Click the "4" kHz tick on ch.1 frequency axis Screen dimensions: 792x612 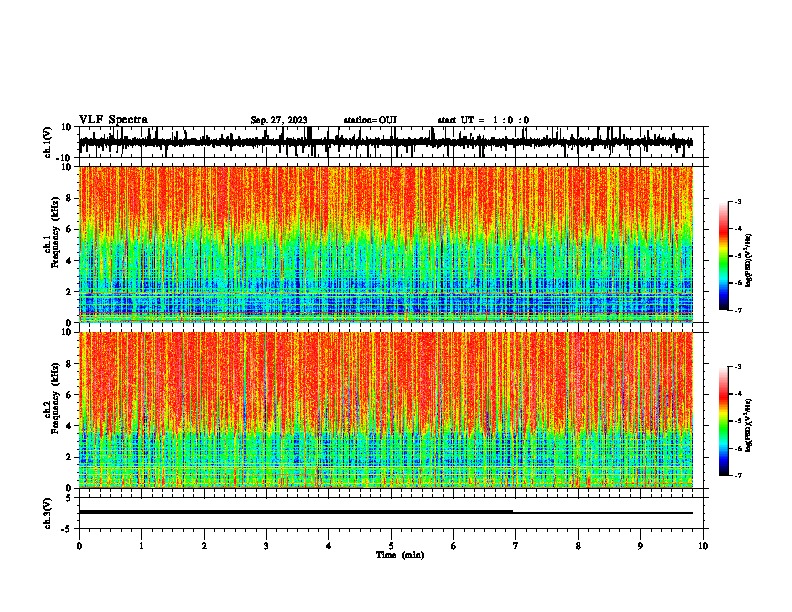pyautogui.click(x=70, y=261)
